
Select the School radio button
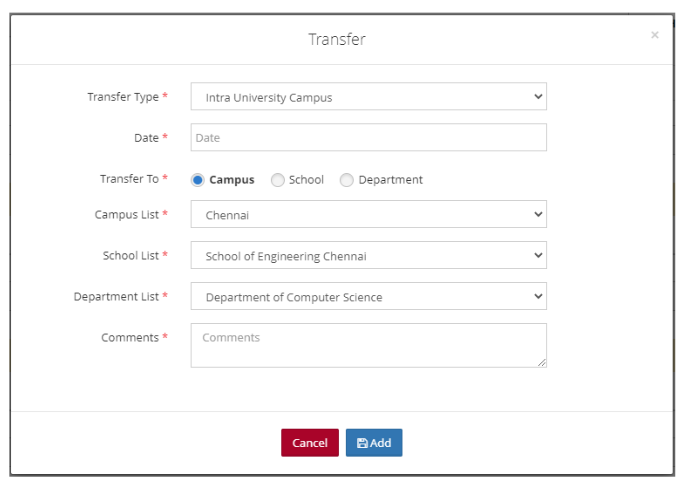pos(278,180)
